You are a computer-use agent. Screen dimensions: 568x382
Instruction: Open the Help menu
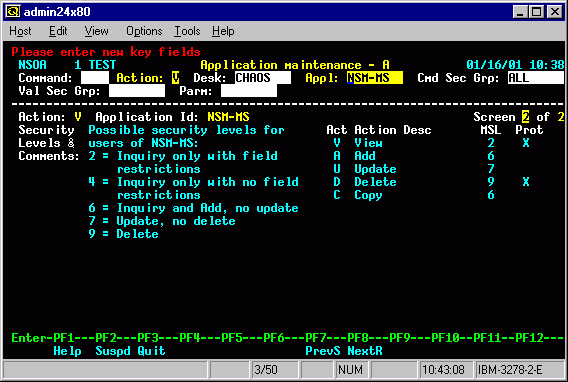[x=223, y=31]
